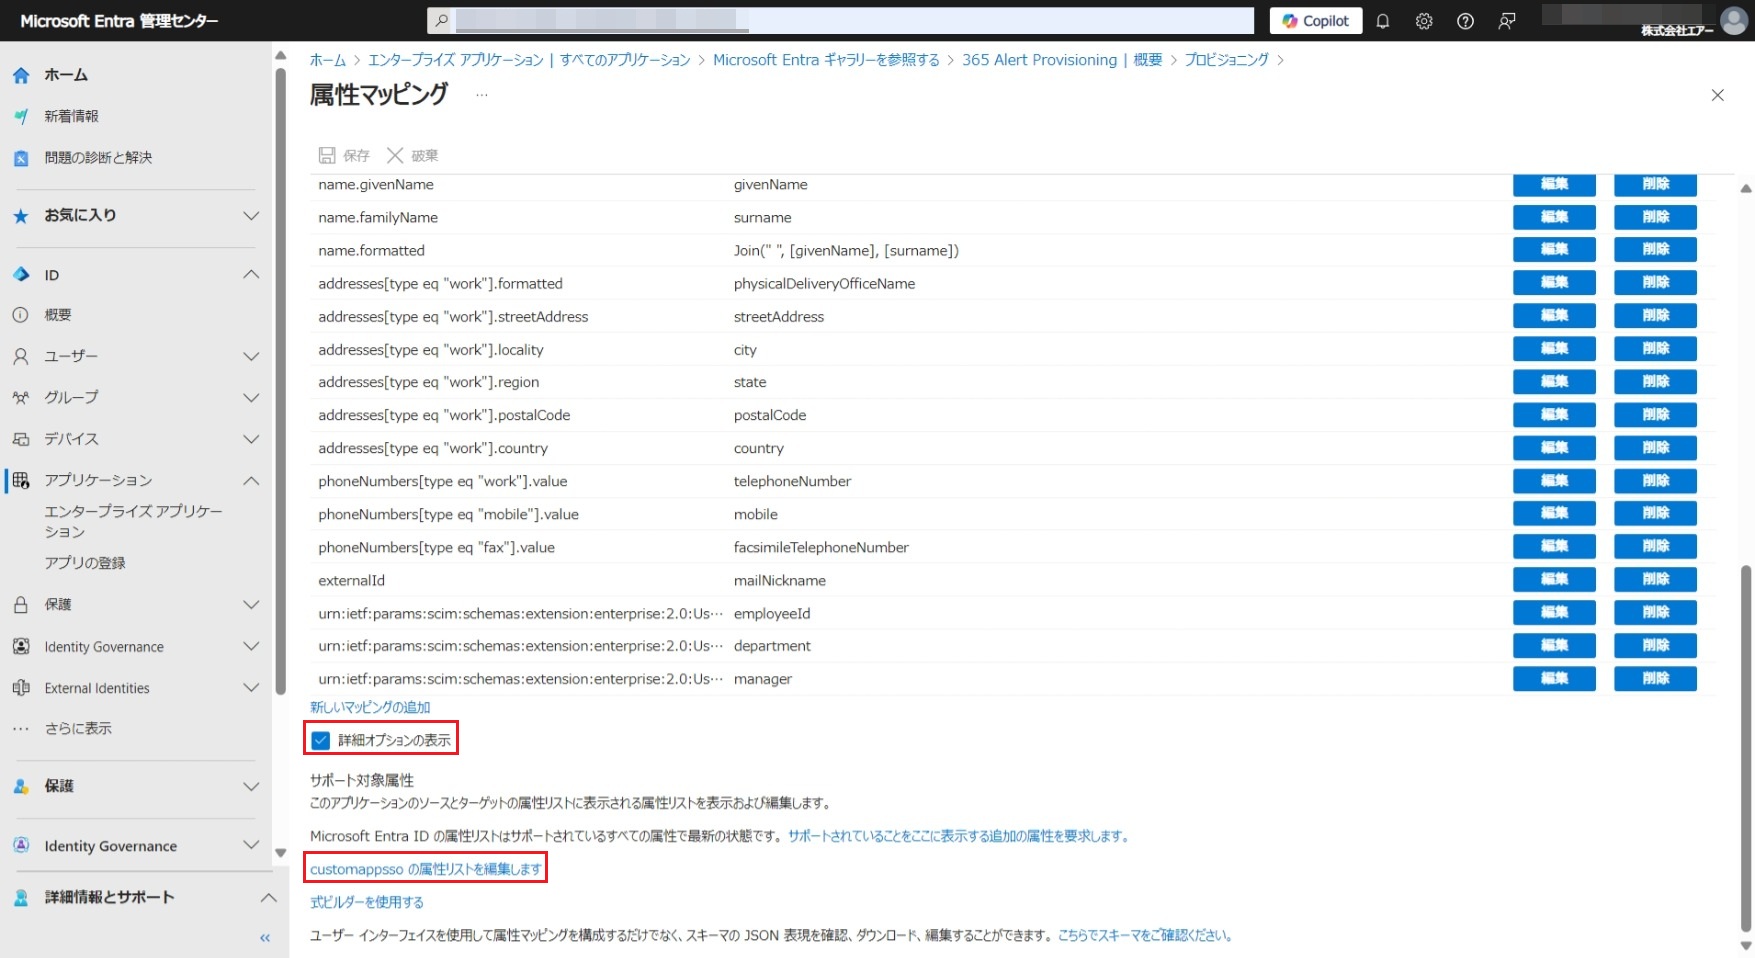Click 削除 button for name.givenName row
Image resolution: width=1755 pixels, height=958 pixels.
point(1655,185)
